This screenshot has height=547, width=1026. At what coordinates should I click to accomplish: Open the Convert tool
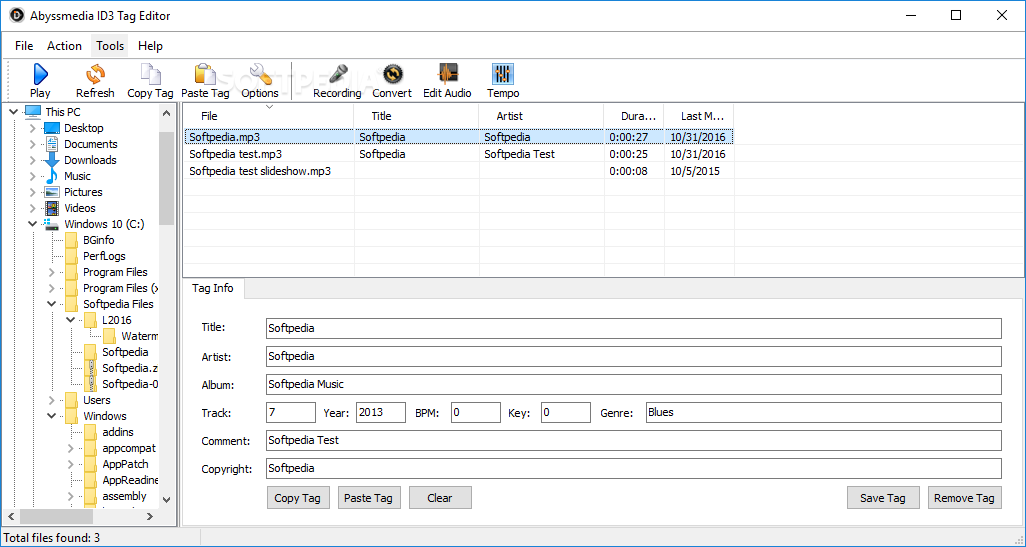coord(392,81)
